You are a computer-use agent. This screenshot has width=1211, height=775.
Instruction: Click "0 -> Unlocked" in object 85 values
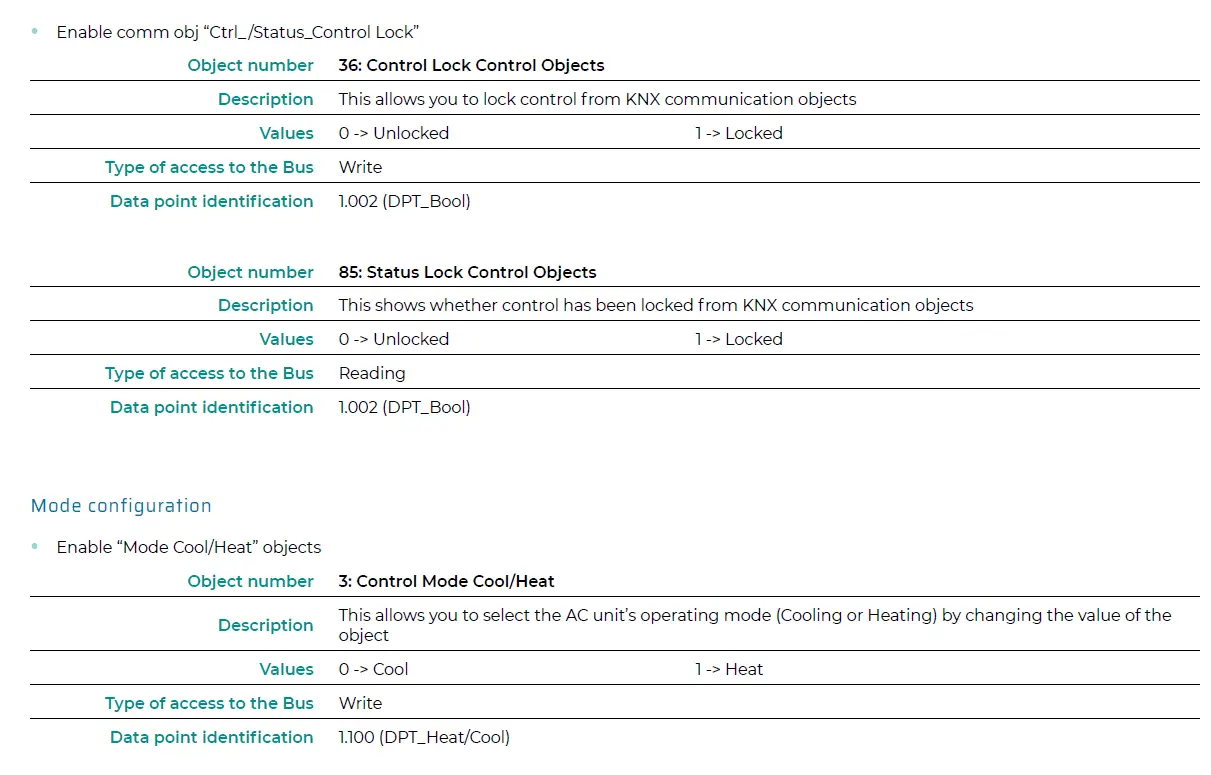(394, 340)
